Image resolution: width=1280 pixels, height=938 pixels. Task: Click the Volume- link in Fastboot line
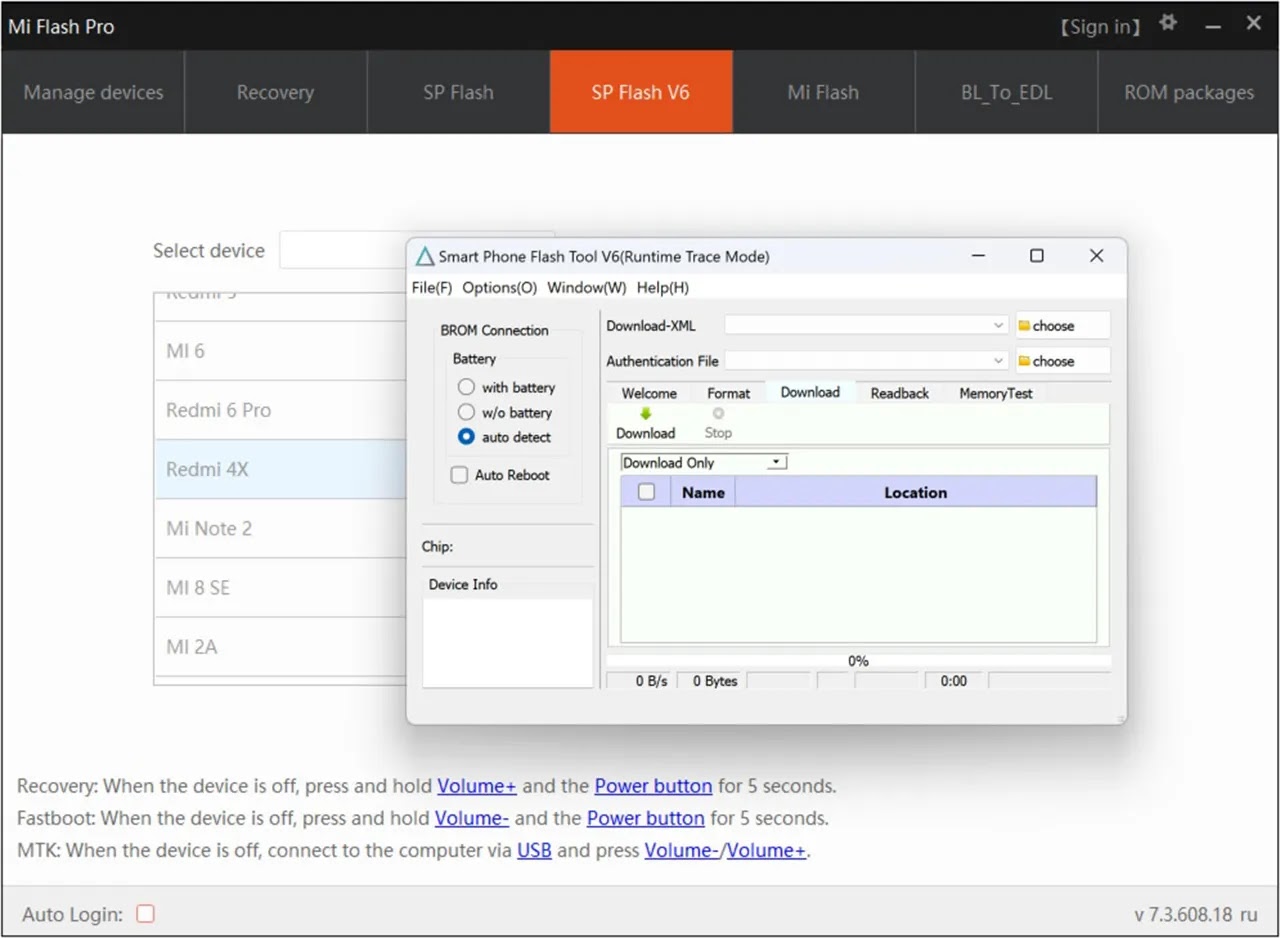472,818
